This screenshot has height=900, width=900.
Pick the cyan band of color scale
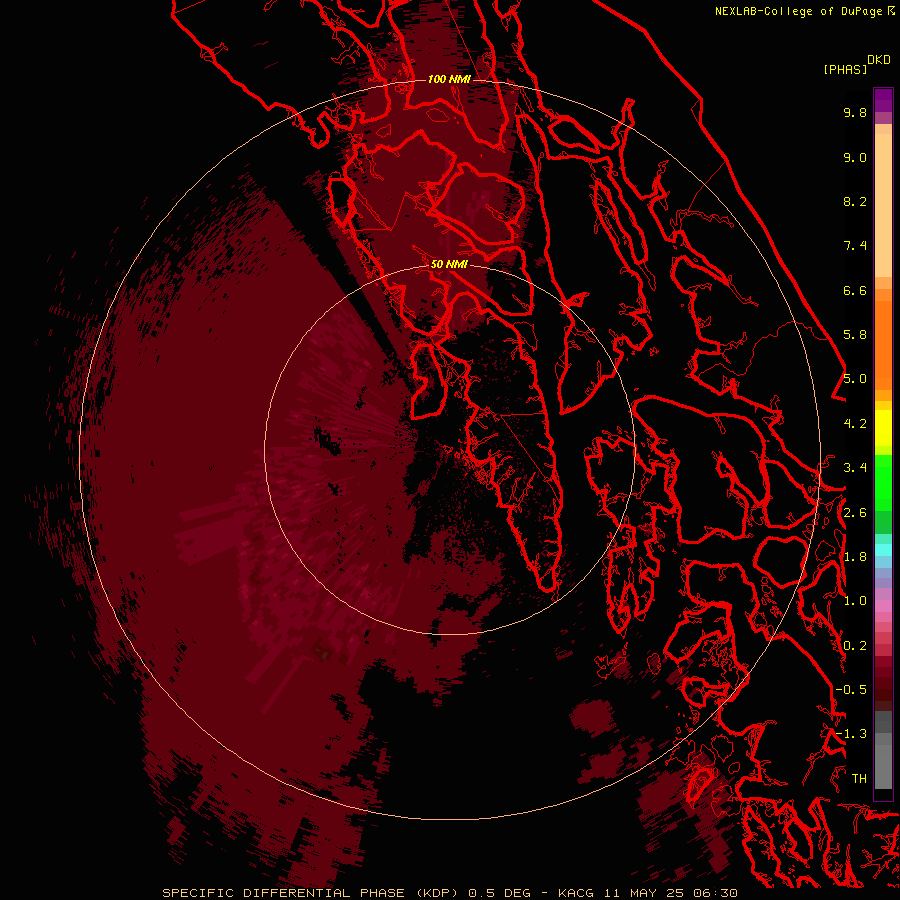tap(883, 550)
